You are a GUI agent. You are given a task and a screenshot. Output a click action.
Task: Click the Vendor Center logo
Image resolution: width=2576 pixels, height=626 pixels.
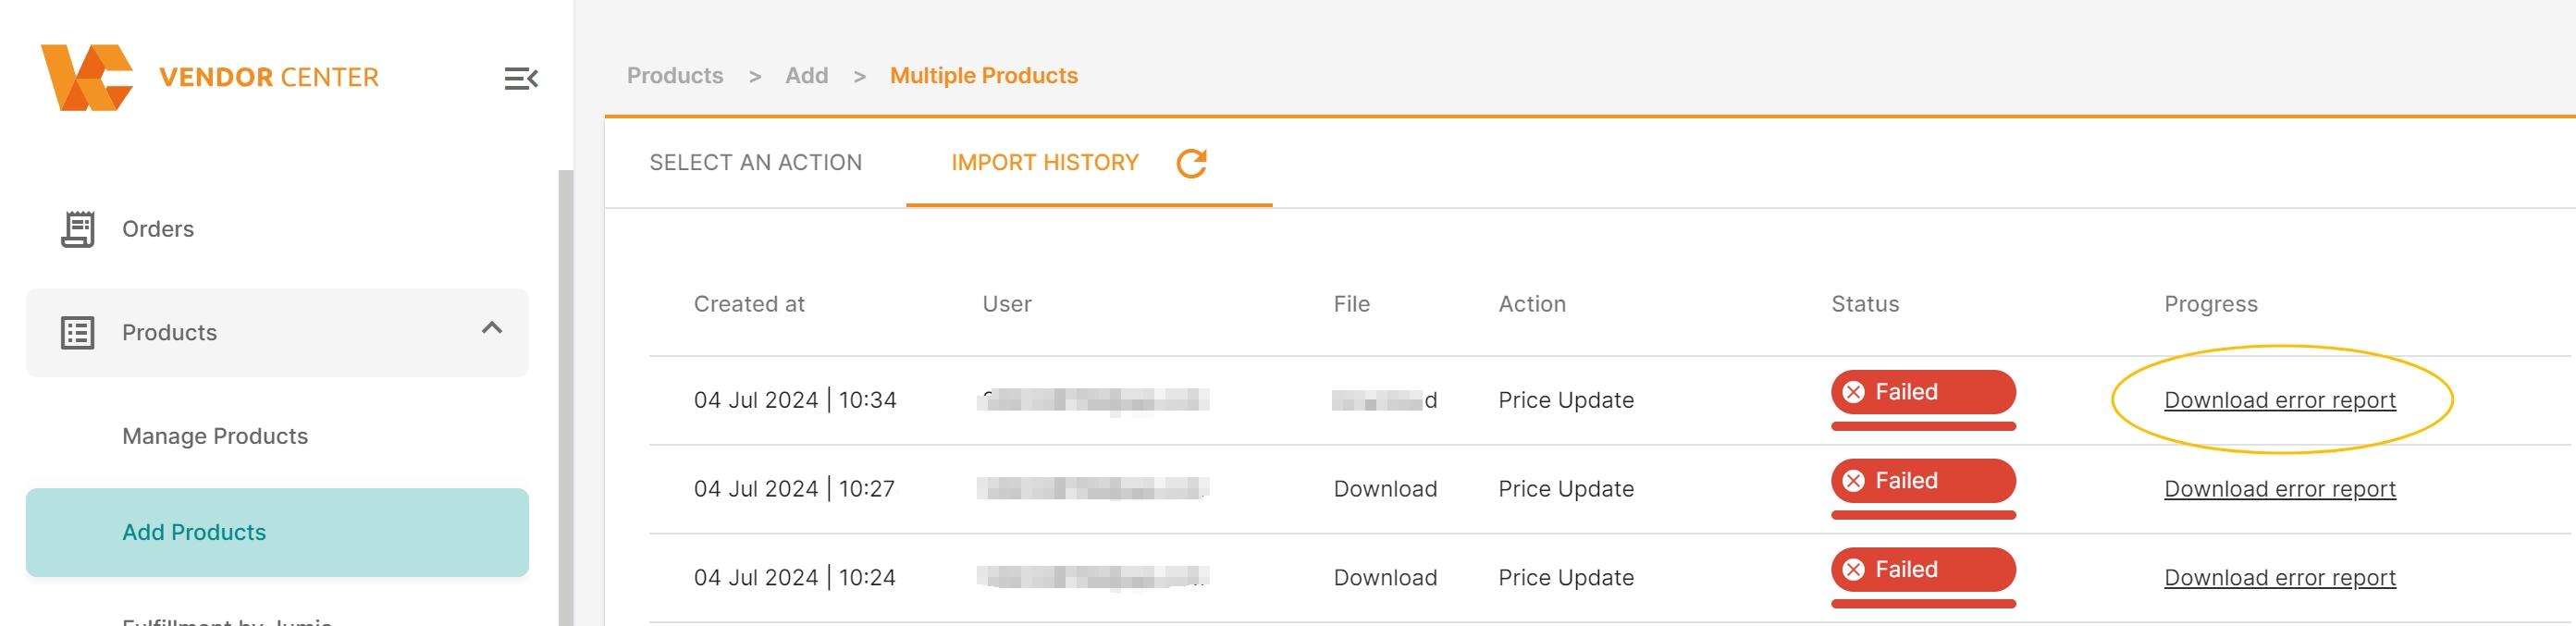(209, 77)
